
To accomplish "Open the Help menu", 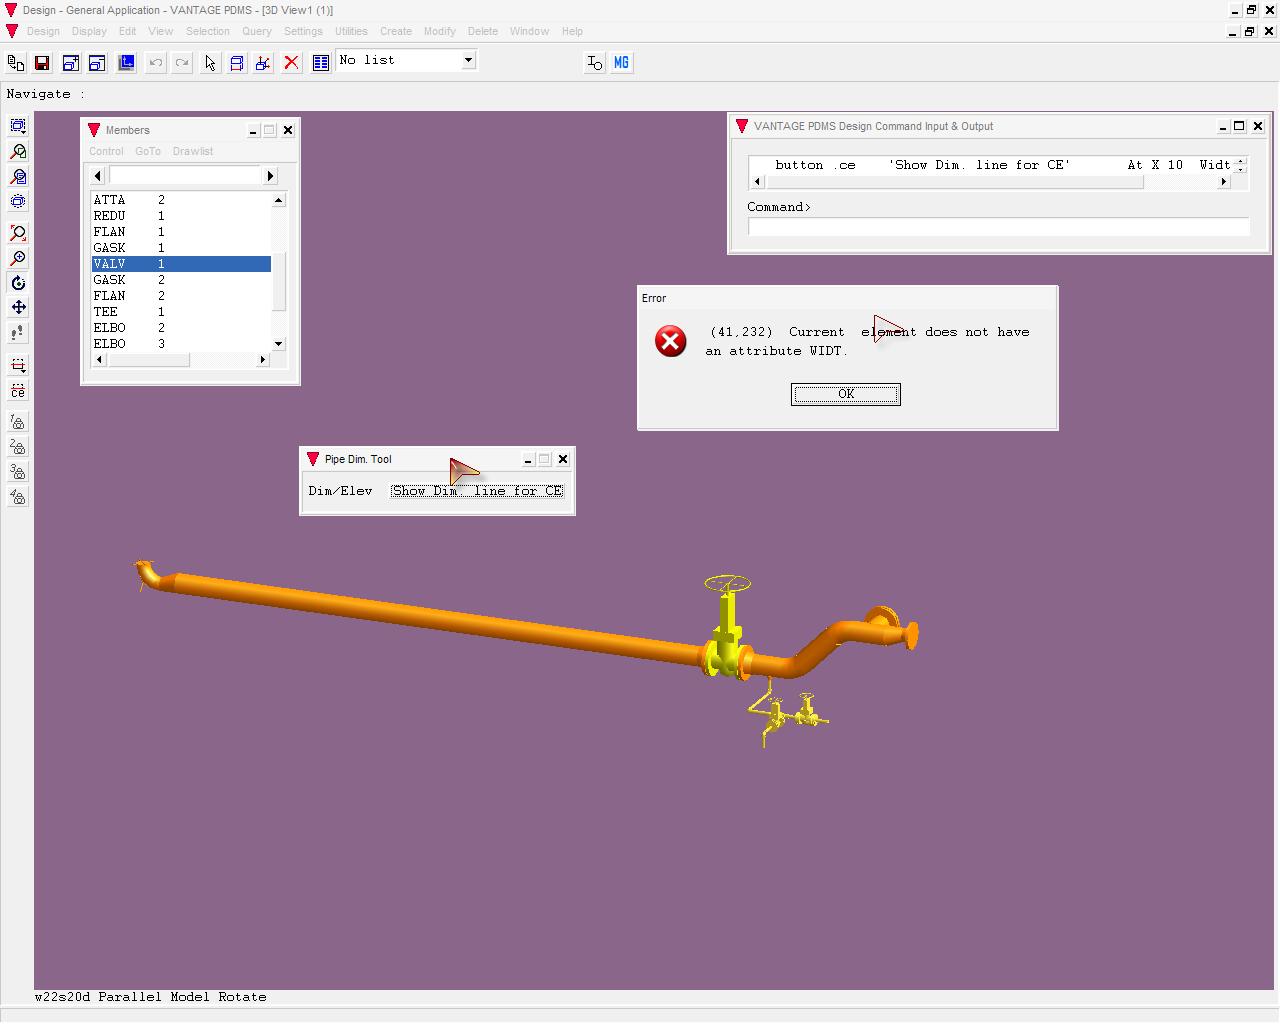I will point(572,31).
